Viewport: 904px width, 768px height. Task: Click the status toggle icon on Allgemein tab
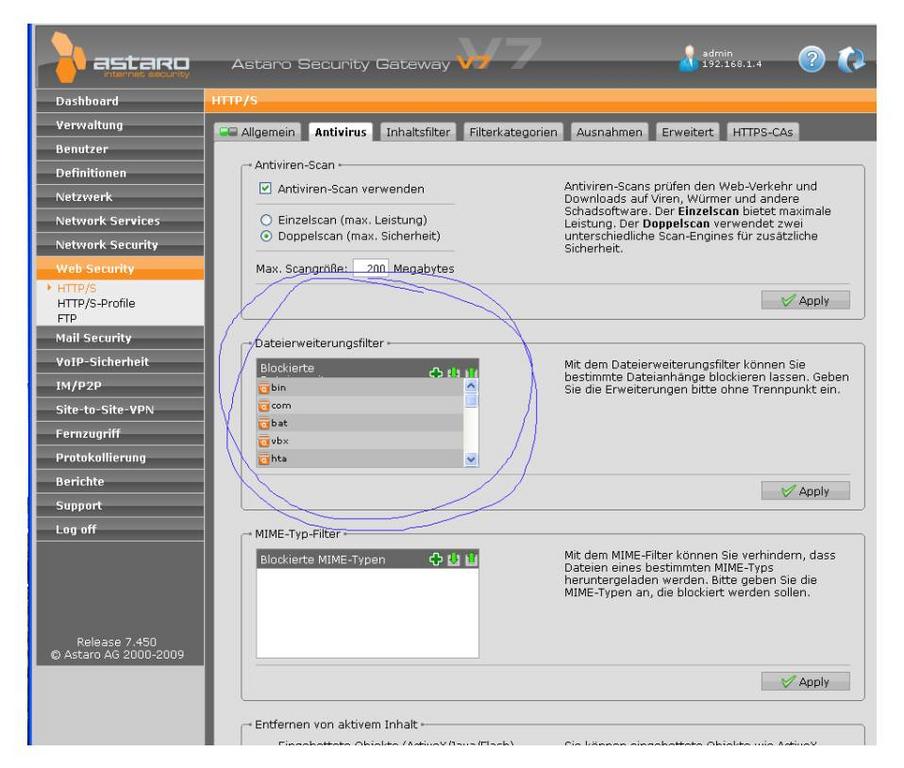(228, 132)
